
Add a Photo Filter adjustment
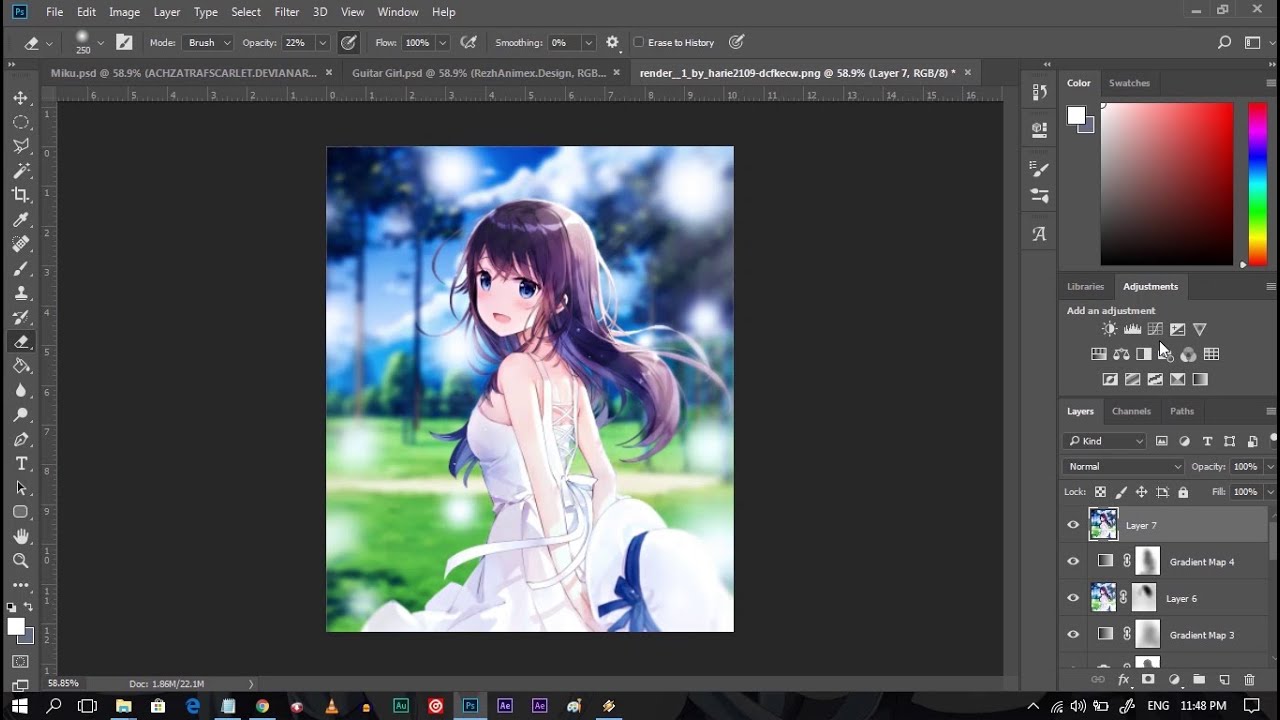(x=1166, y=354)
